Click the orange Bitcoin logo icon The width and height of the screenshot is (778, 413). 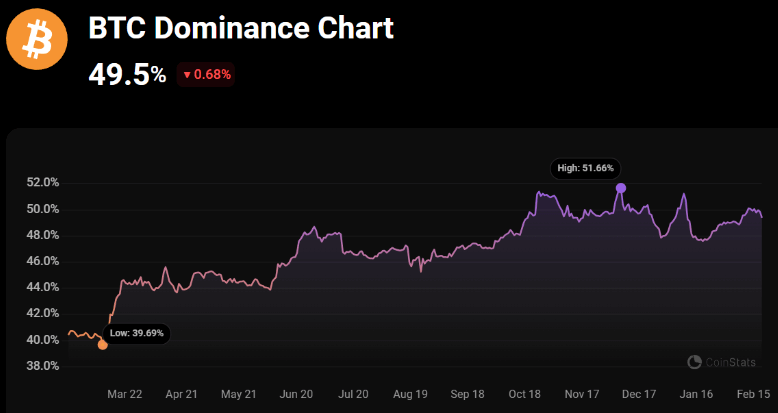click(36, 41)
